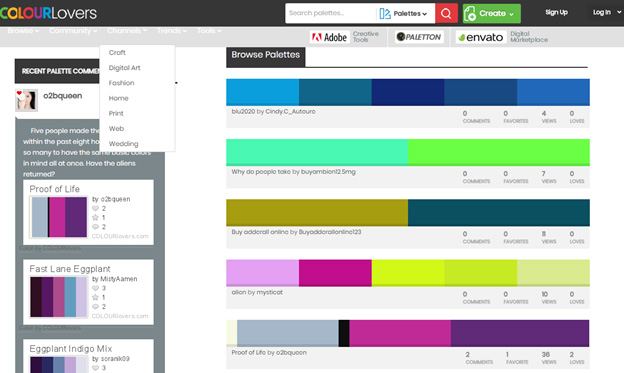The image size is (624, 373).
Task: Expand the Tools menu
Action: (x=209, y=31)
